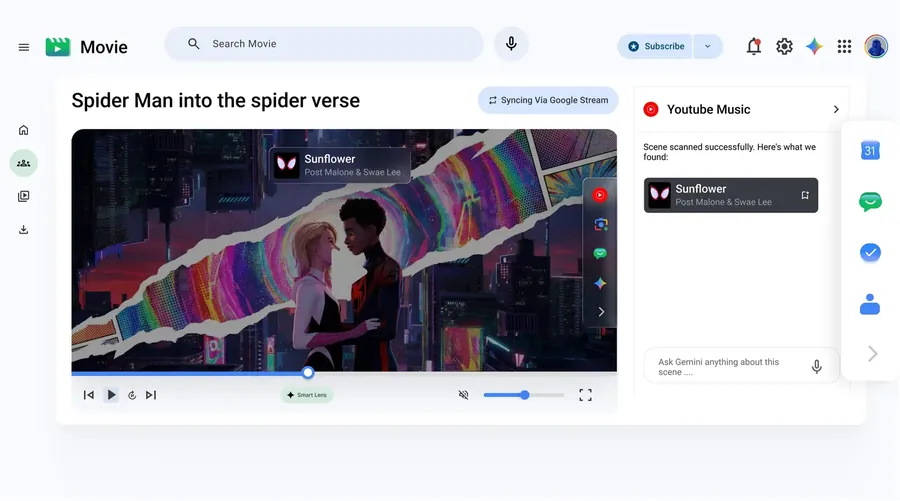Open YouTube Music icon in video side toolbar
Viewport: 900px width, 501px height.
pos(600,195)
